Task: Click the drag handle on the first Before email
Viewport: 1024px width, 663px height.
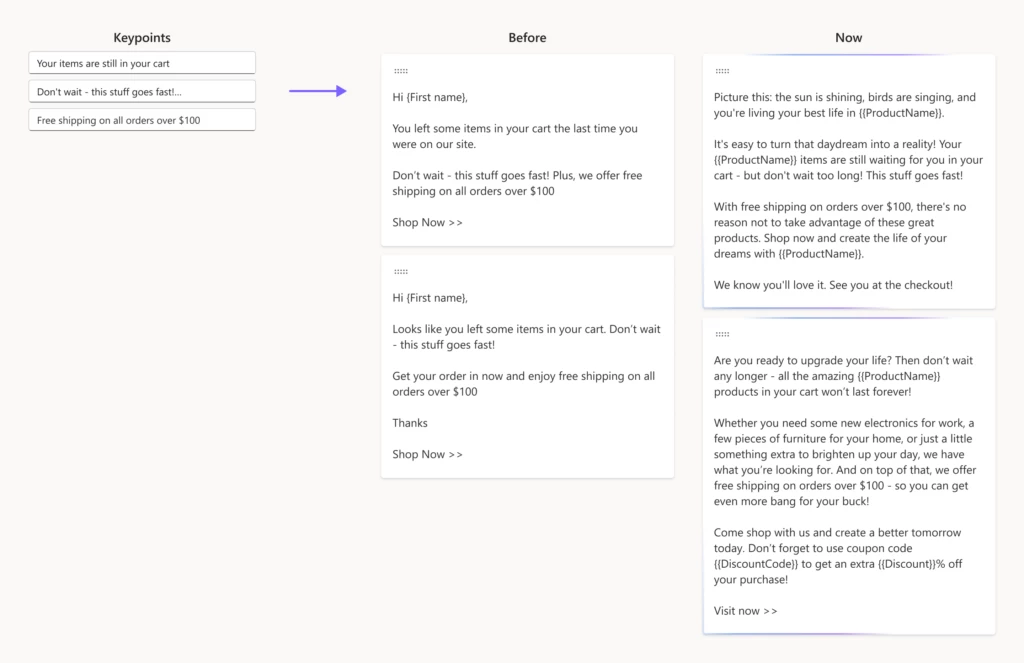Action: coord(401,70)
